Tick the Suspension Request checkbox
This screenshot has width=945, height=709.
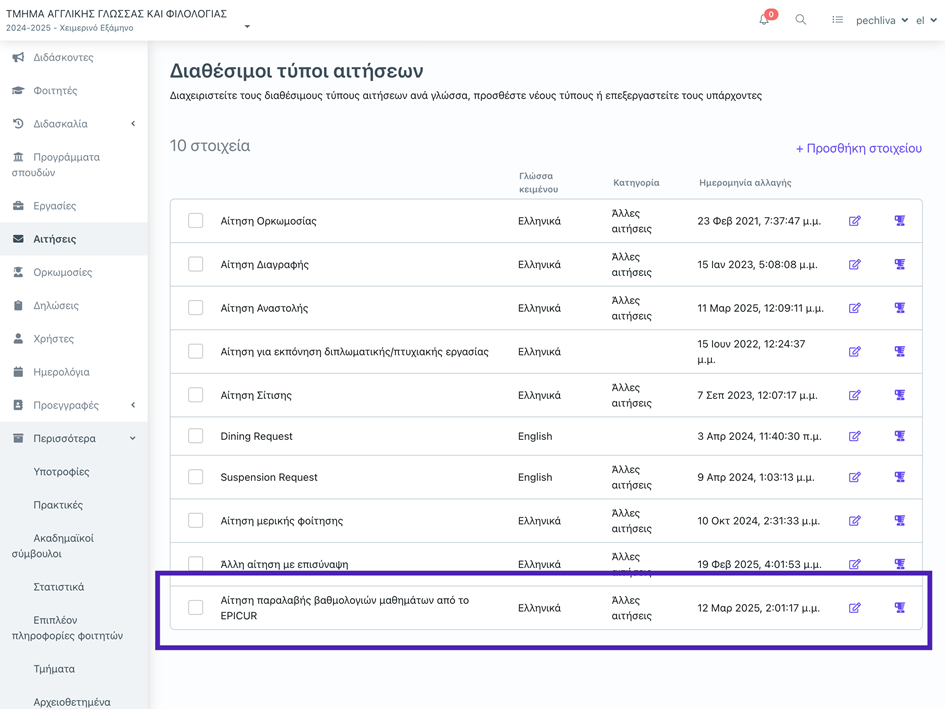point(195,477)
